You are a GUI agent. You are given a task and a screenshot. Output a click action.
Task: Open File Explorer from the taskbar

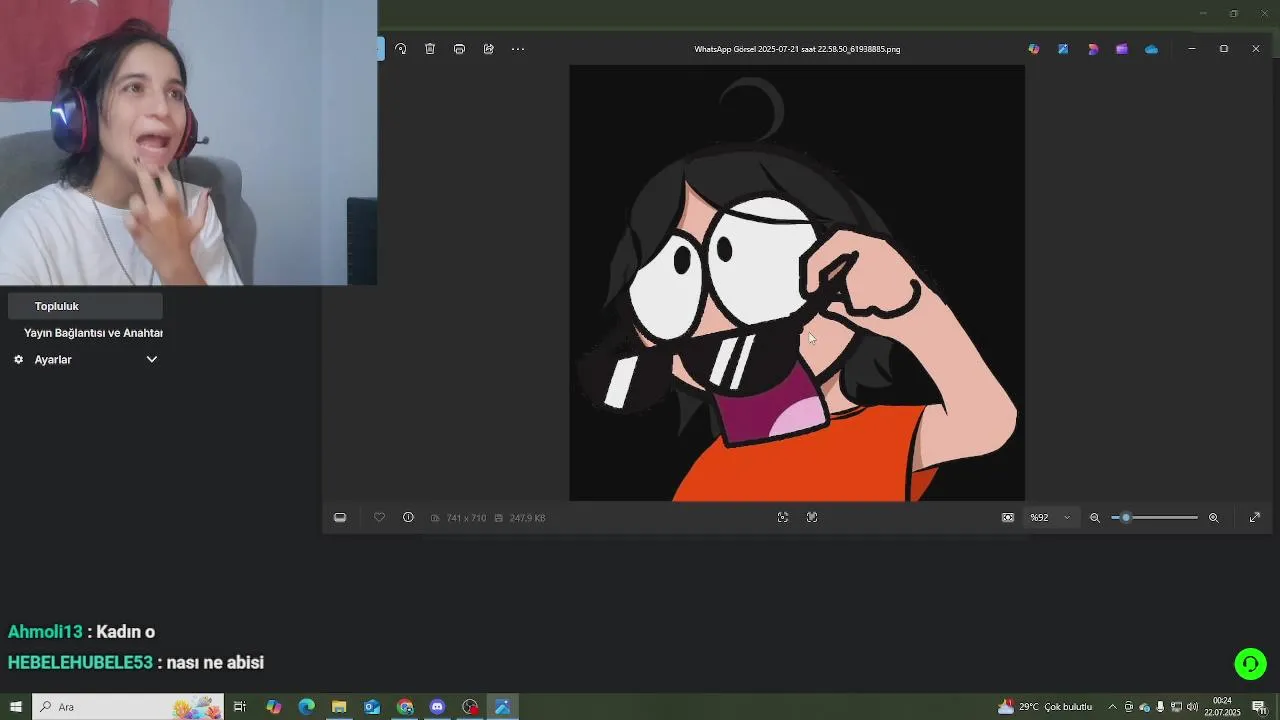[x=339, y=707]
